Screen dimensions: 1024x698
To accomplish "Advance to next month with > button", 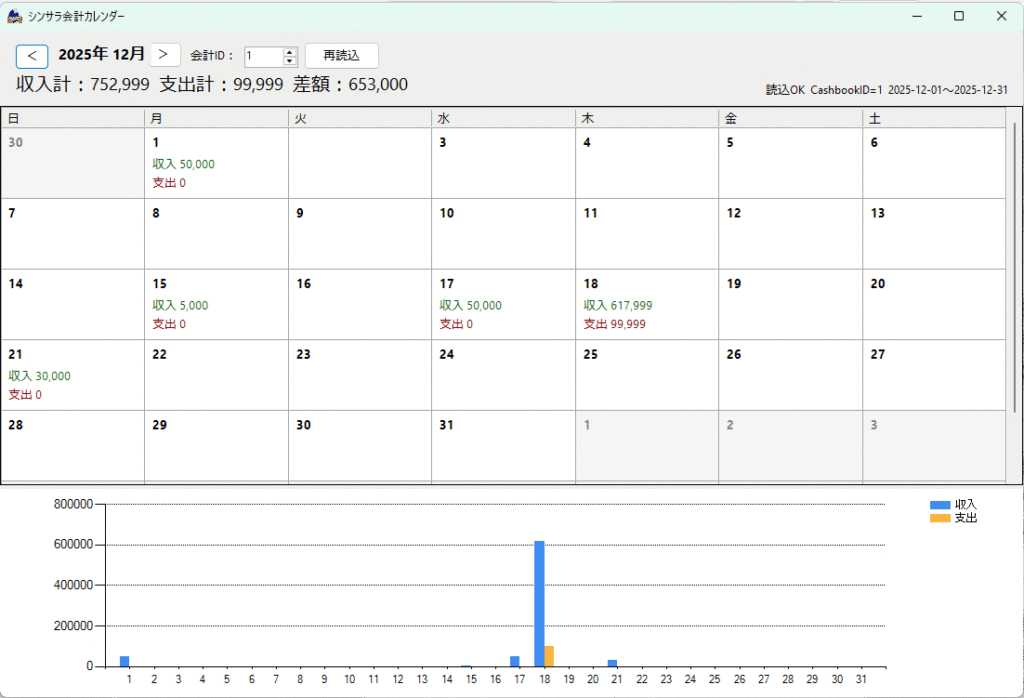I will [x=165, y=55].
